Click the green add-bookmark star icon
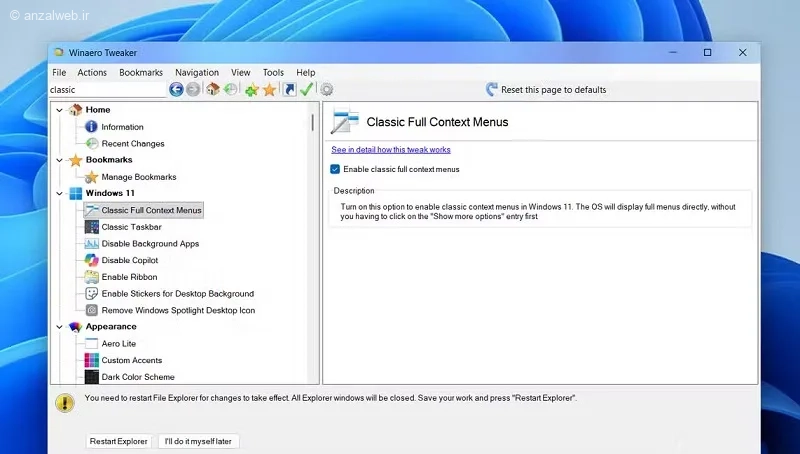The width and height of the screenshot is (800, 454). point(252,90)
